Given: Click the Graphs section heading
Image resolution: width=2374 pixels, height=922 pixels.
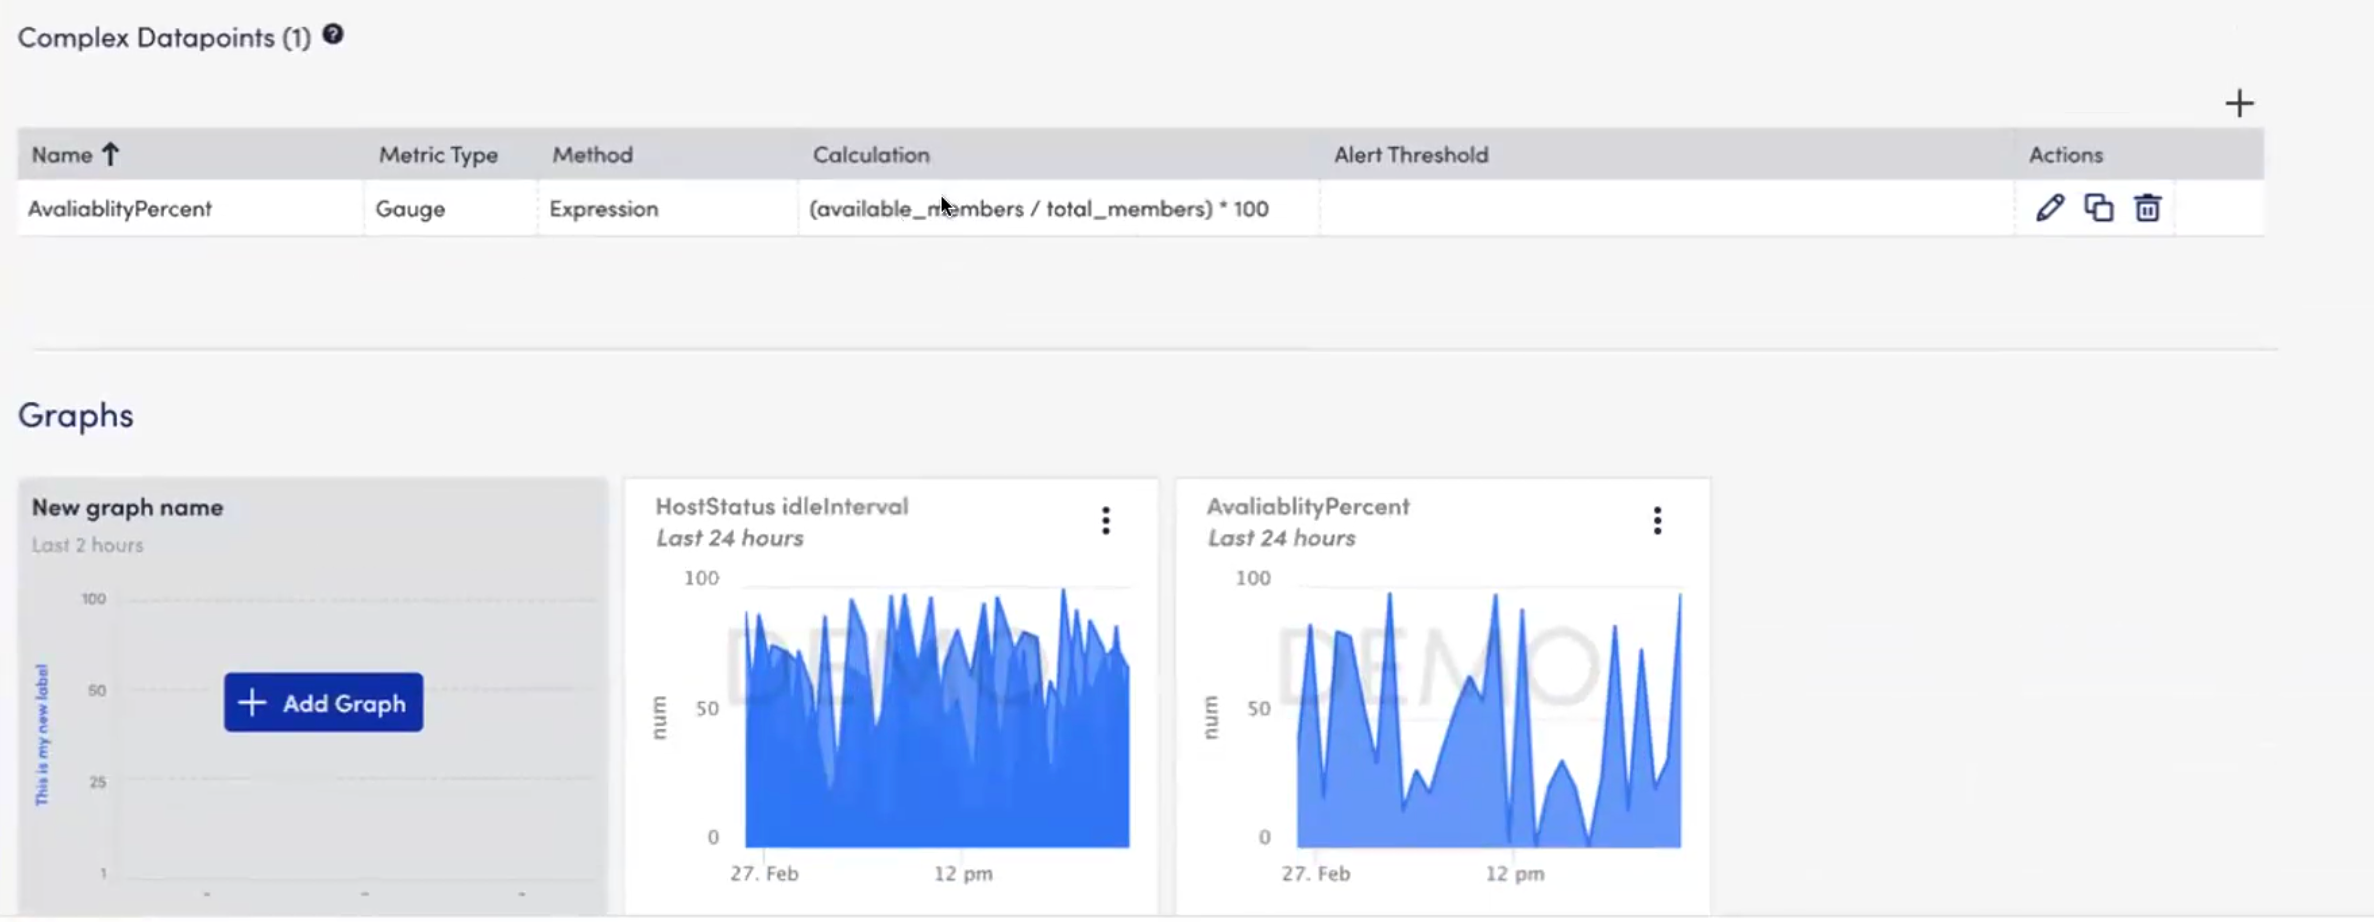Looking at the screenshot, I should point(76,415).
